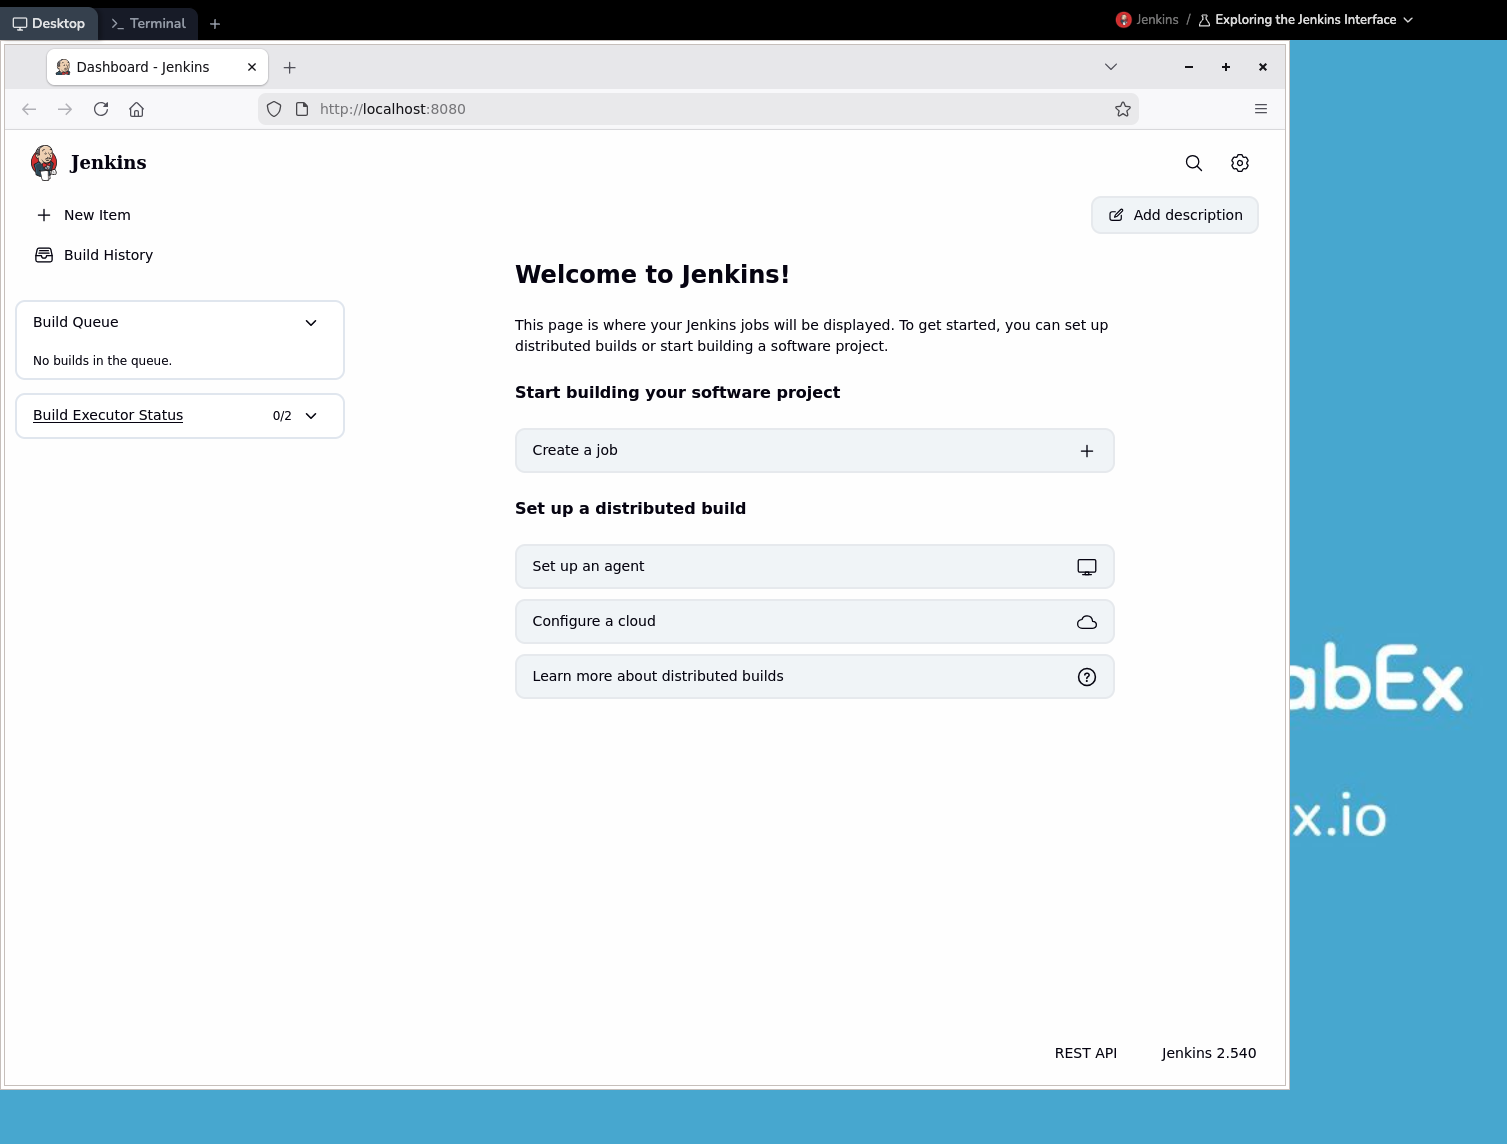The image size is (1507, 1144).
Task: Select the Dashboard - Jenkins browser tab
Action: (144, 67)
